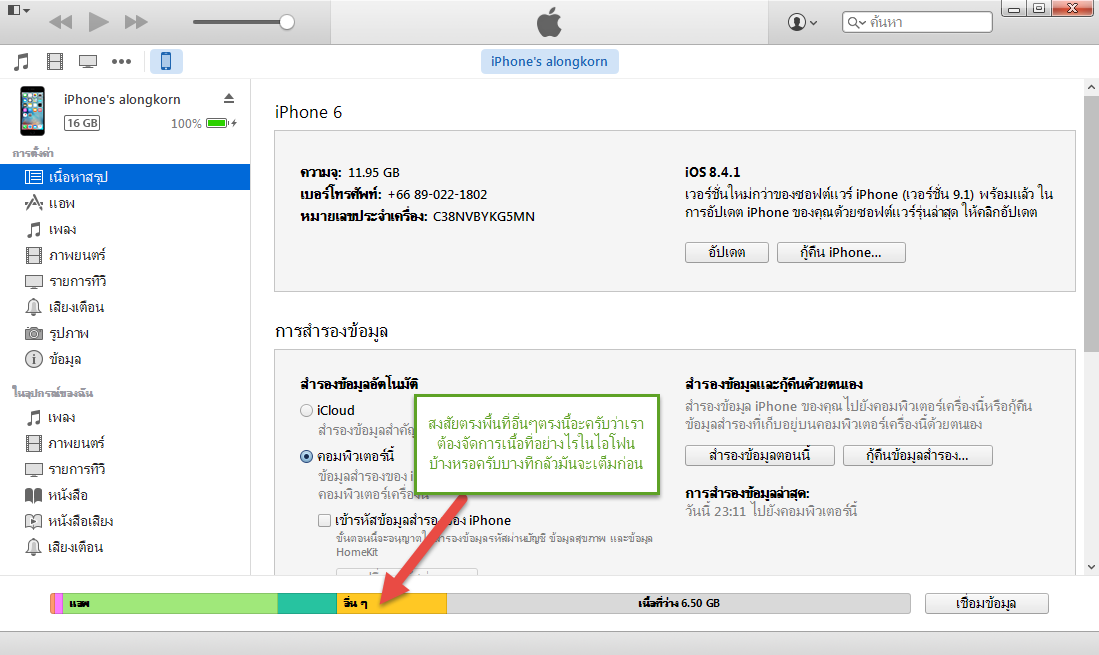
Task: Click the search field ค้นหา
Action: pos(917,22)
